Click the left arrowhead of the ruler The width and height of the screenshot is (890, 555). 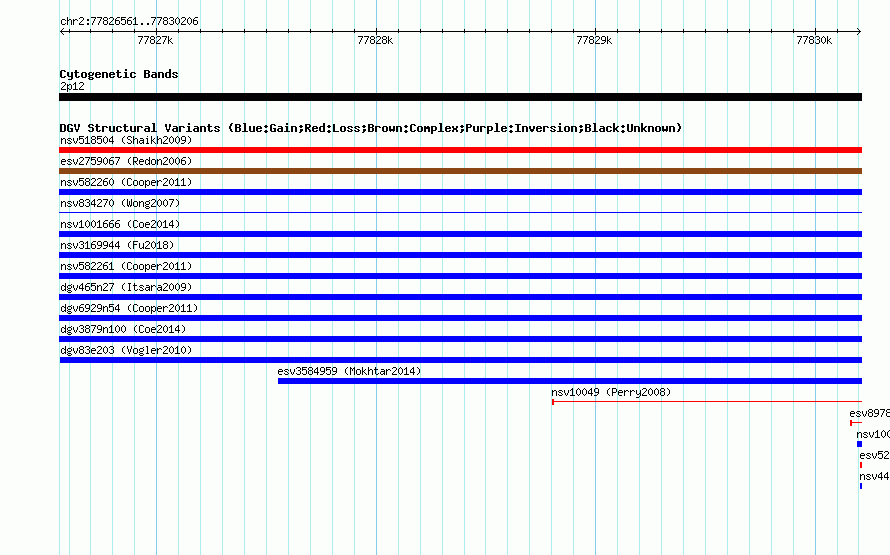point(62,31)
